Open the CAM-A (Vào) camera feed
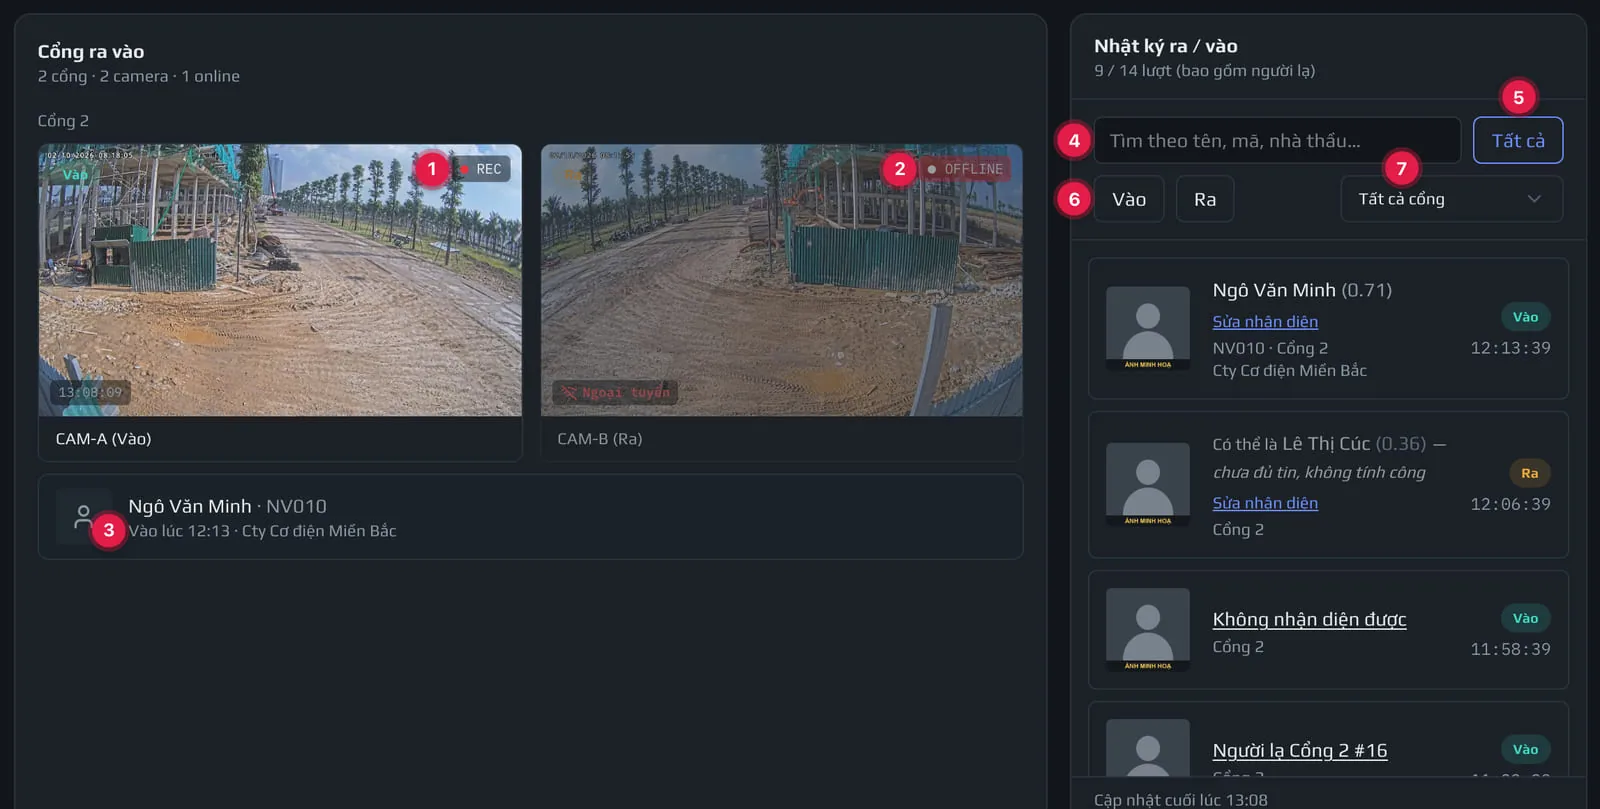Image resolution: width=1600 pixels, height=809 pixels. tap(280, 280)
